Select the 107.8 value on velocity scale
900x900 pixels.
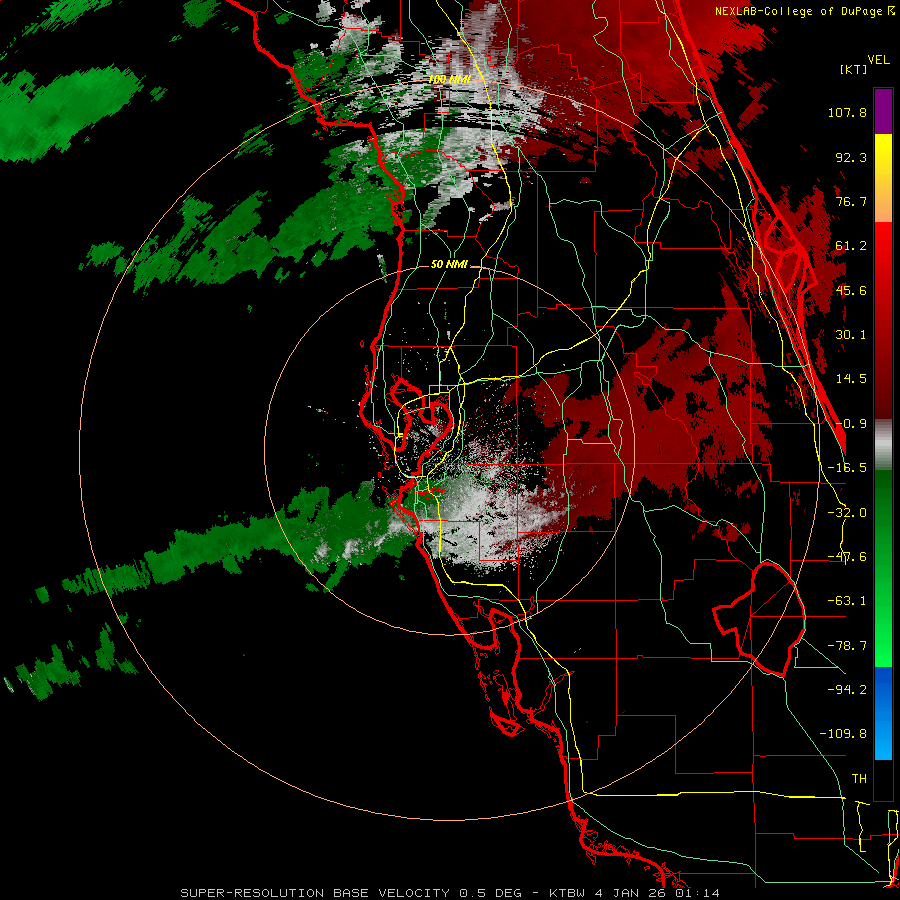[847, 112]
